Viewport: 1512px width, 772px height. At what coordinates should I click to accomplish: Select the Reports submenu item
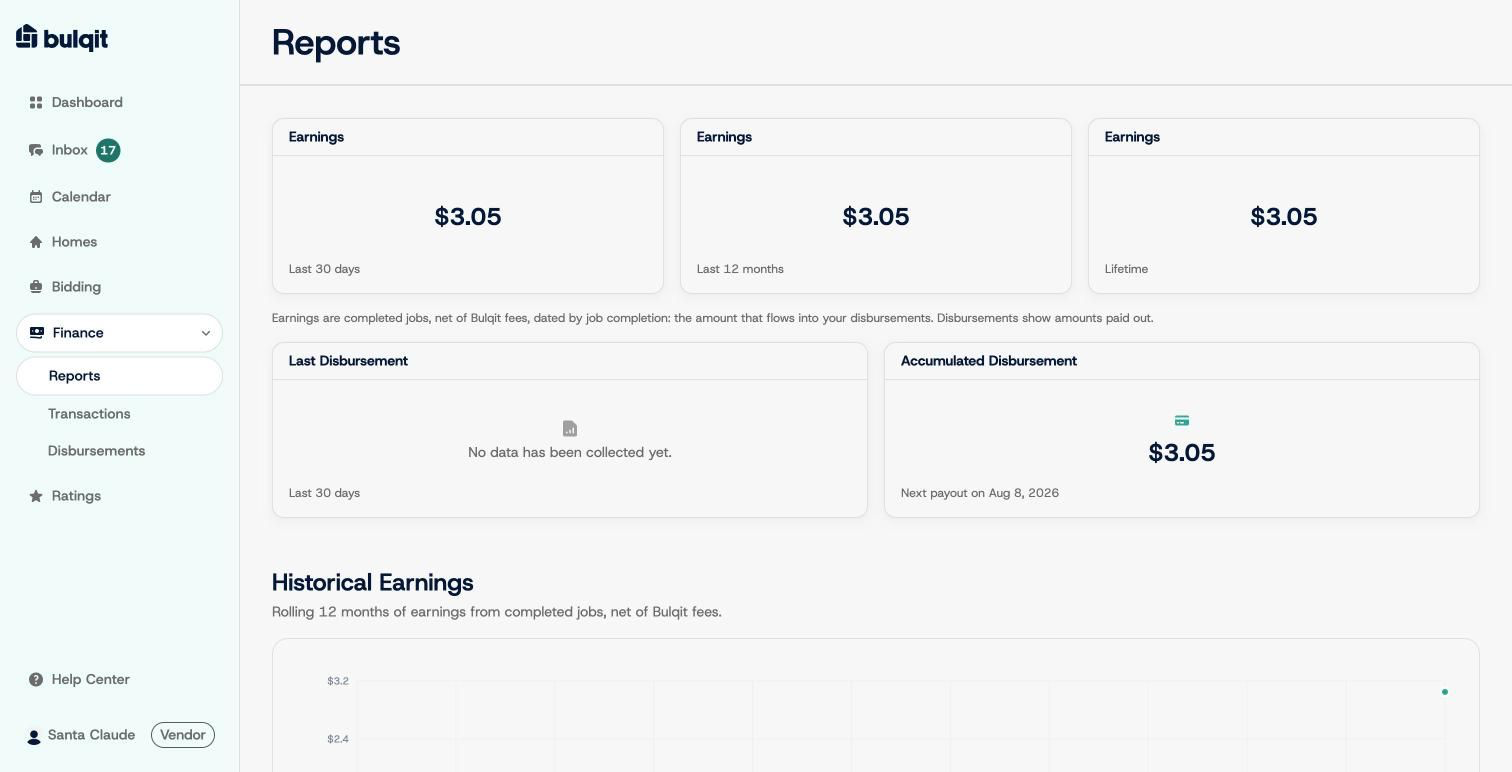tap(119, 376)
